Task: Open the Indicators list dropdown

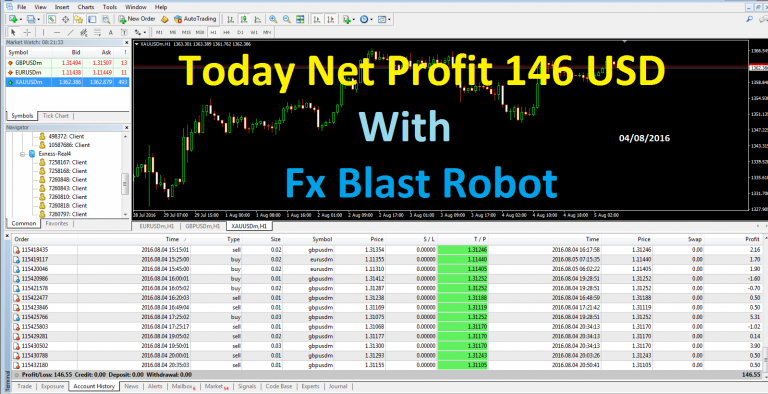Action: coord(349,19)
